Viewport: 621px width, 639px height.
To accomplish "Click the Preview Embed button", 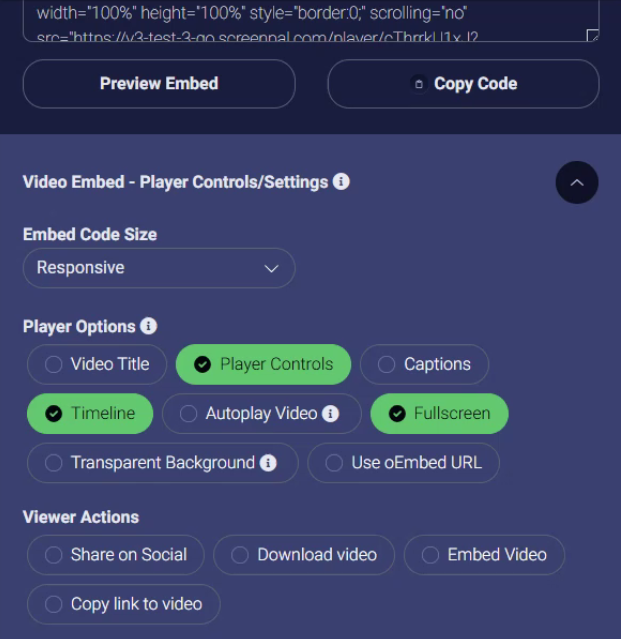I will click(x=159, y=84).
